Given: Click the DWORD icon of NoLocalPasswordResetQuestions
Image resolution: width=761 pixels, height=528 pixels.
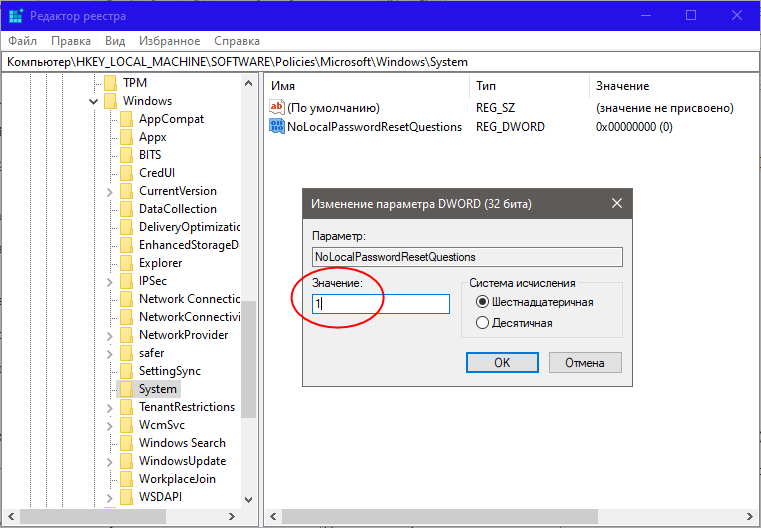Looking at the screenshot, I should pyautogui.click(x=277, y=127).
